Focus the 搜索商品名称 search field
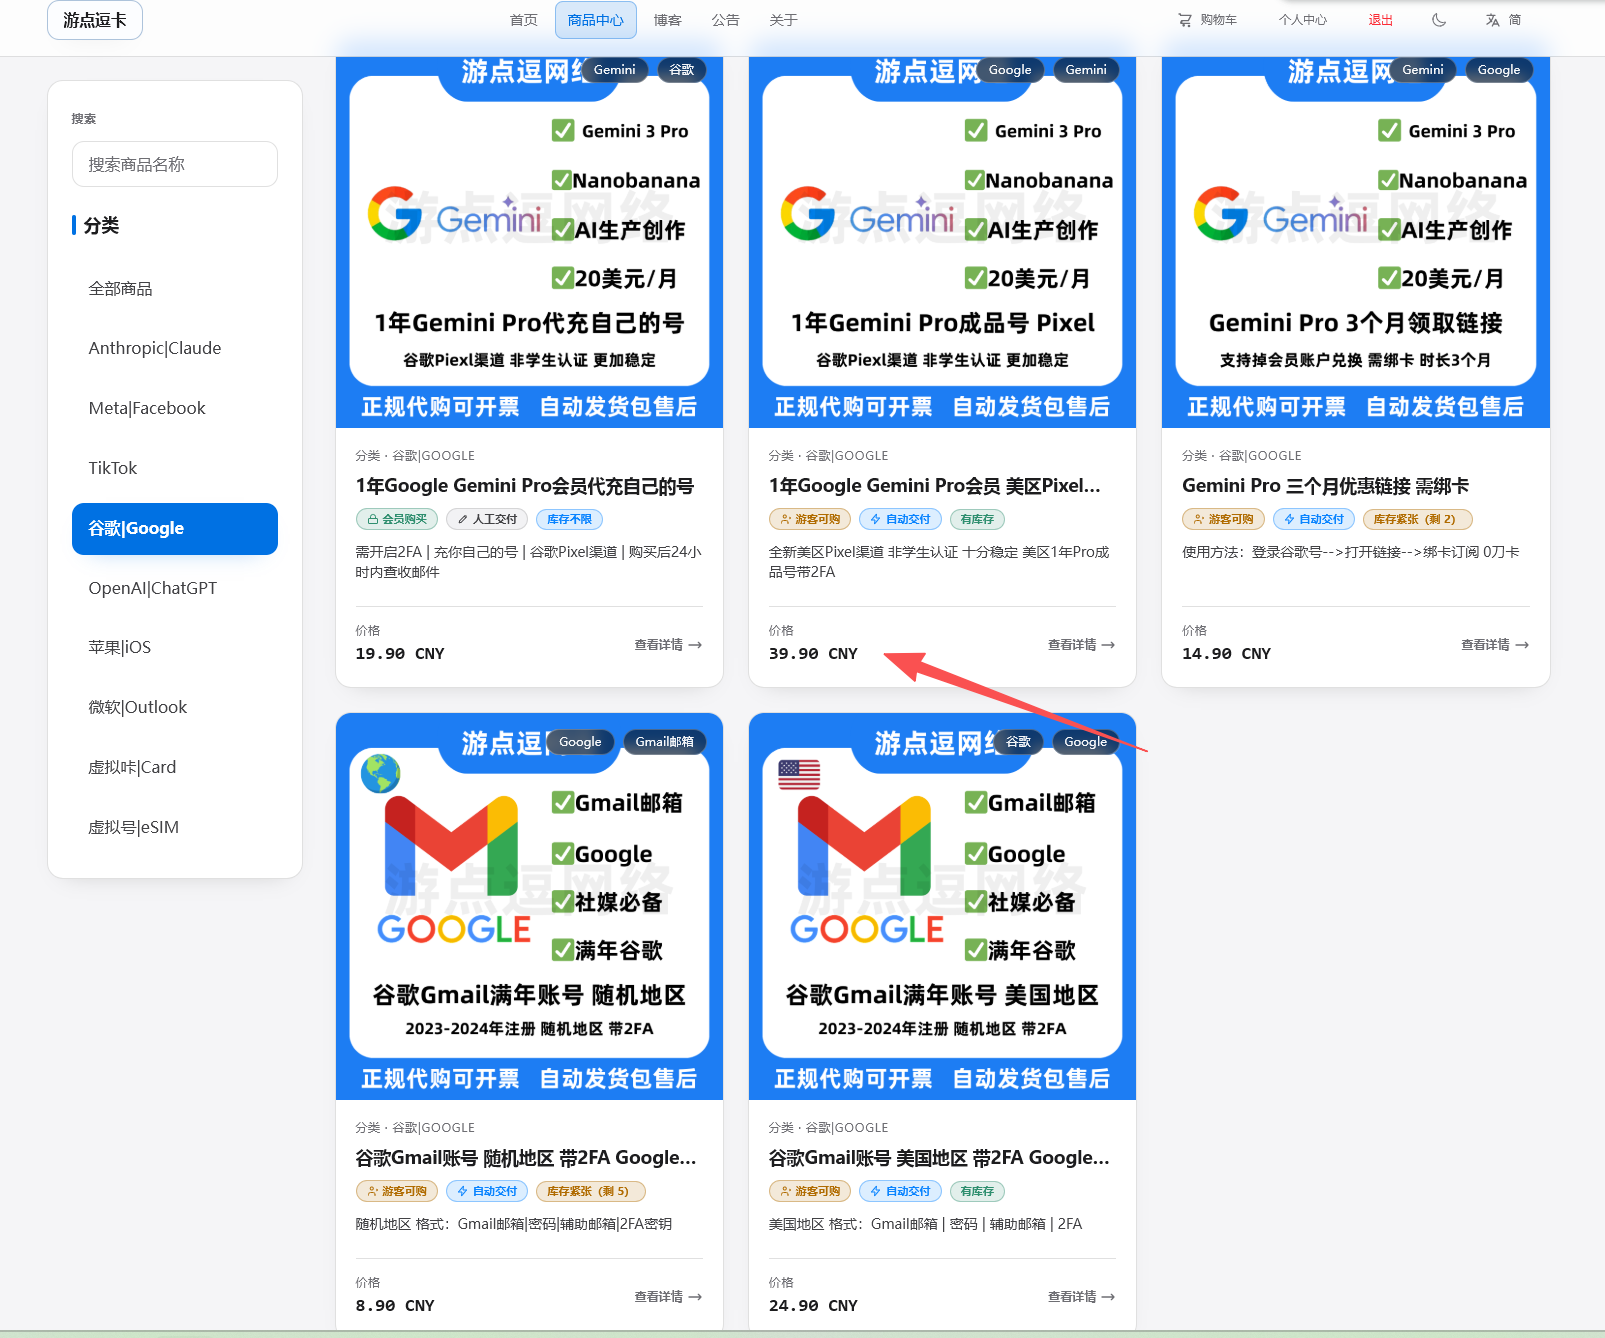The height and width of the screenshot is (1338, 1605). (175, 164)
